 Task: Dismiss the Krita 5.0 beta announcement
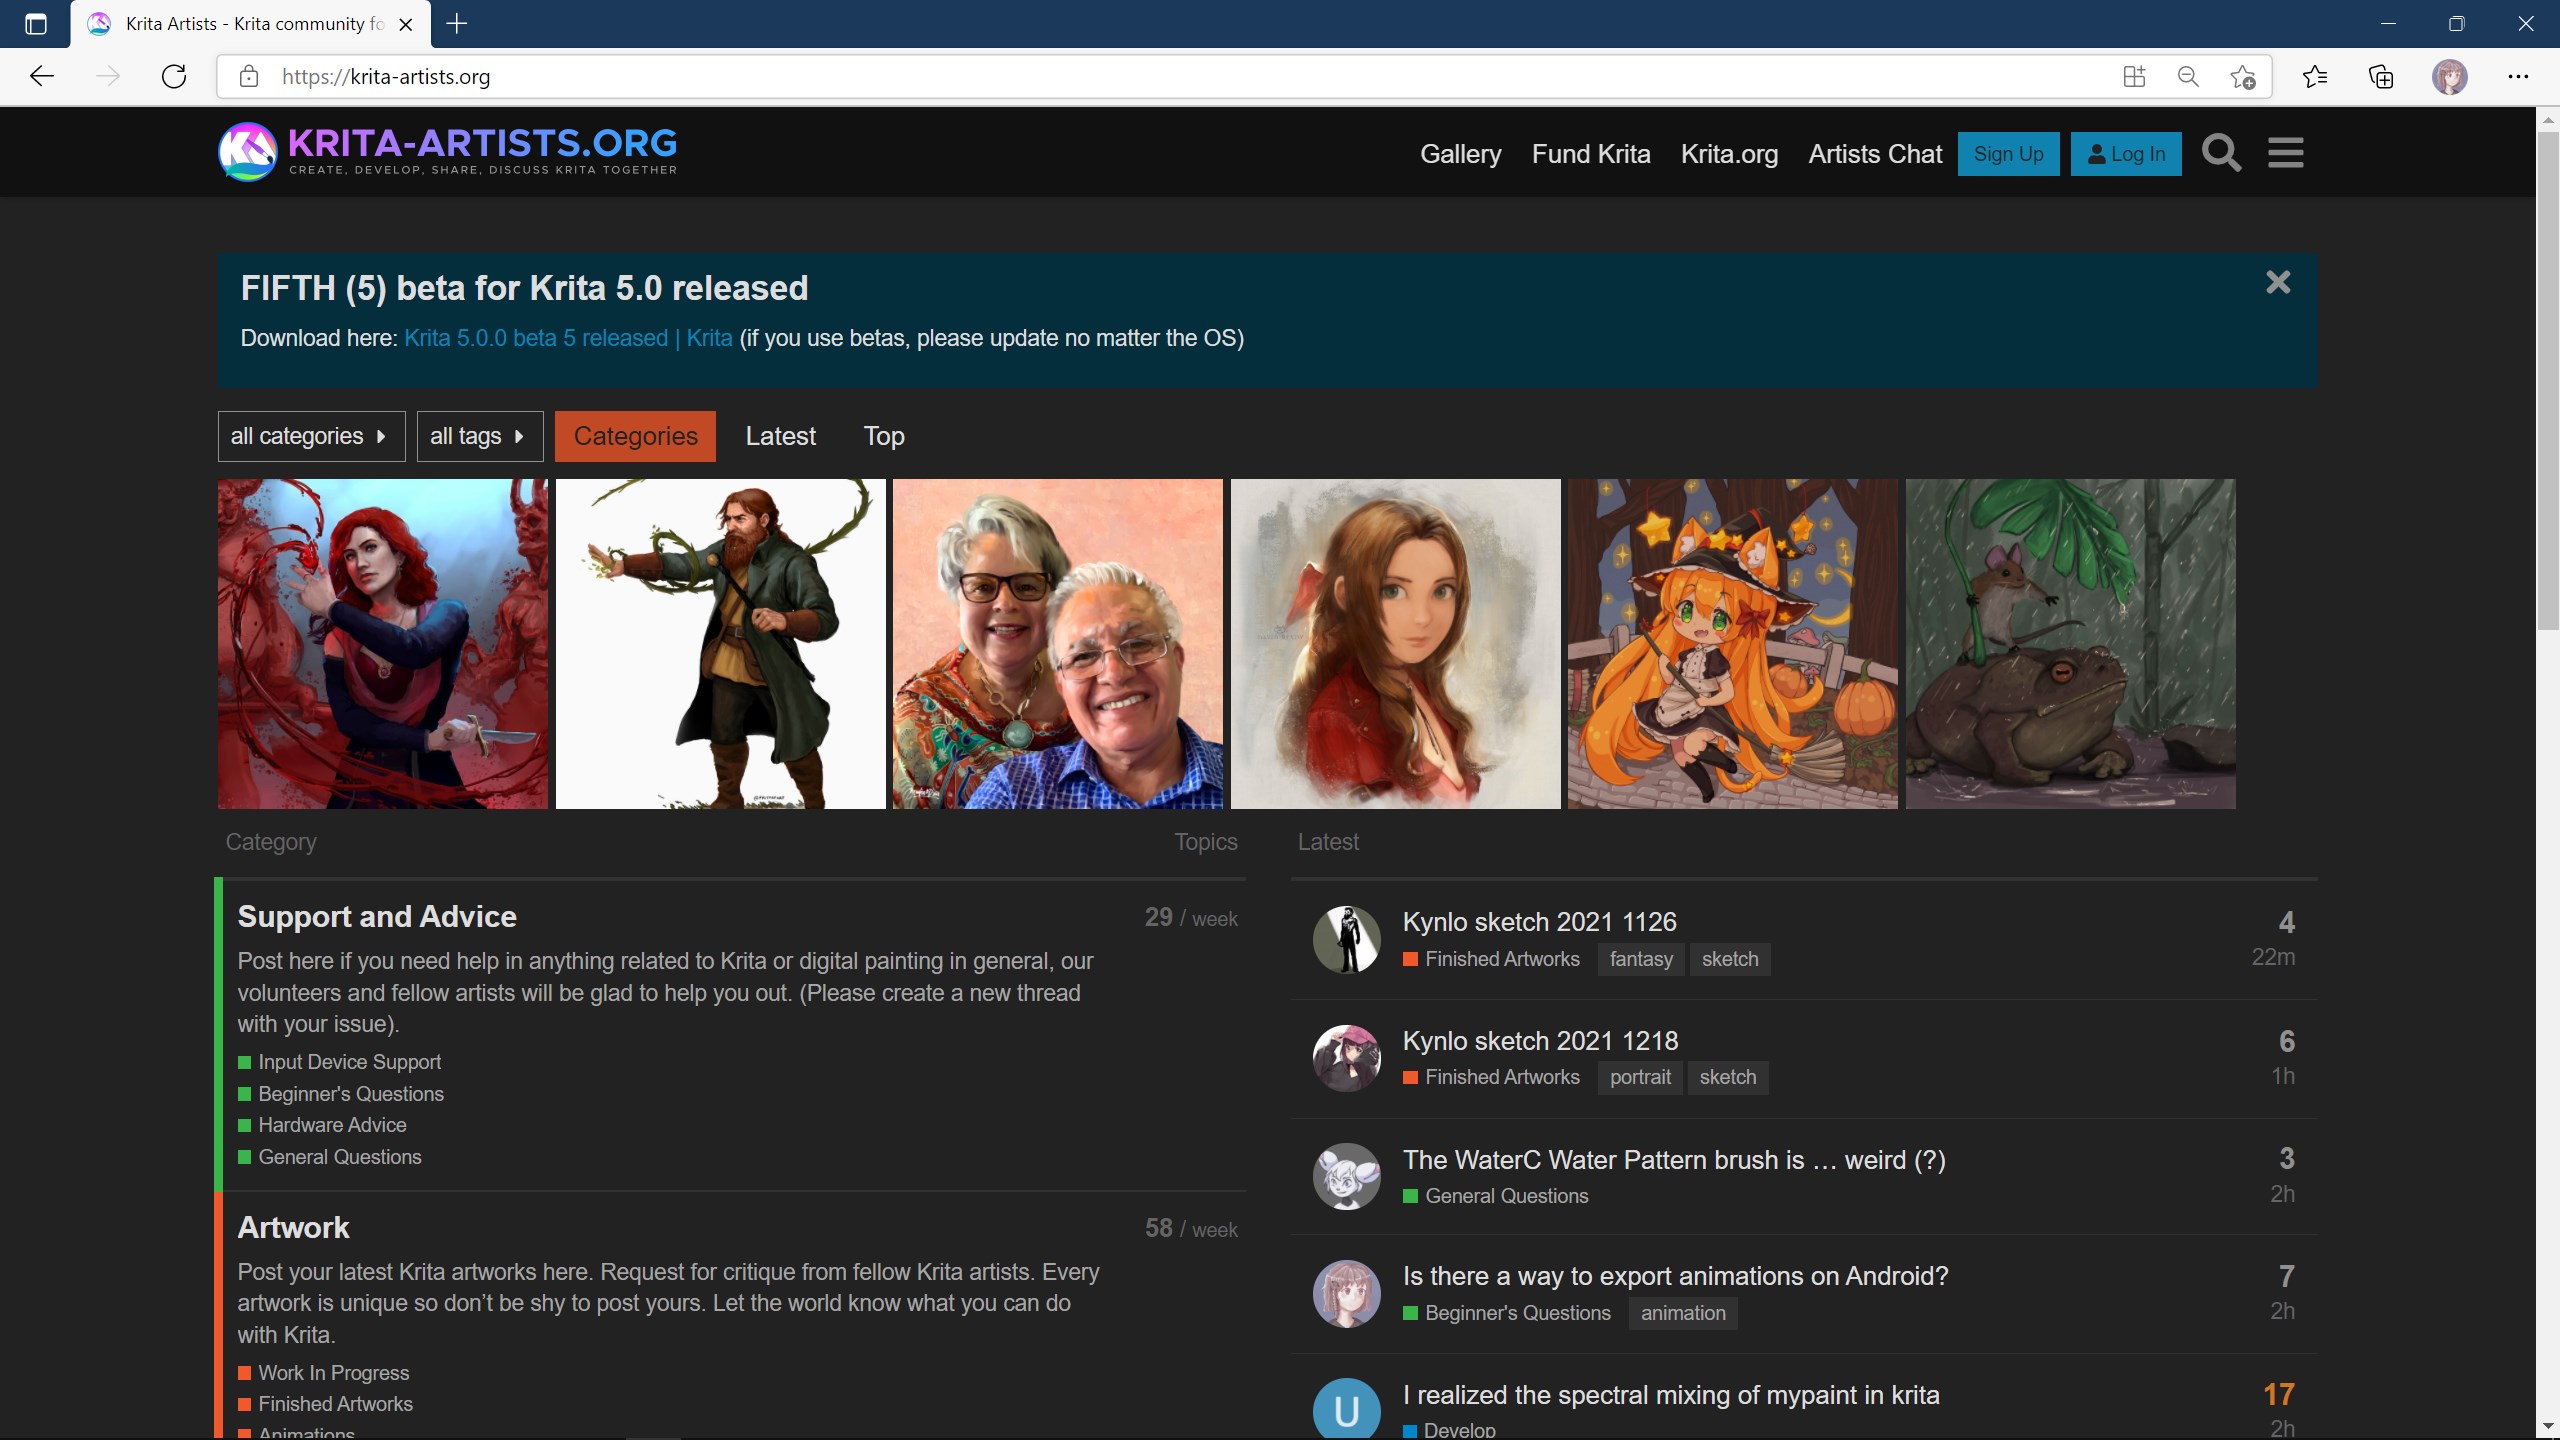point(2279,282)
